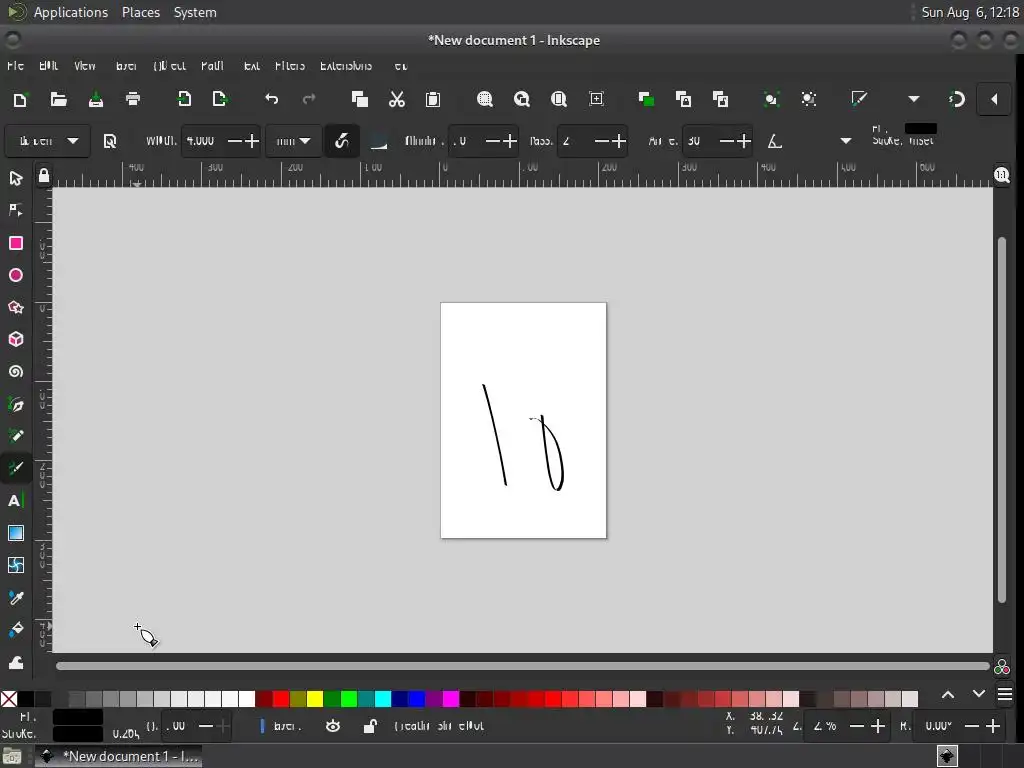The height and width of the screenshot is (768, 1024).
Task: Click the Redo arrow icon
Action: pos(309,99)
